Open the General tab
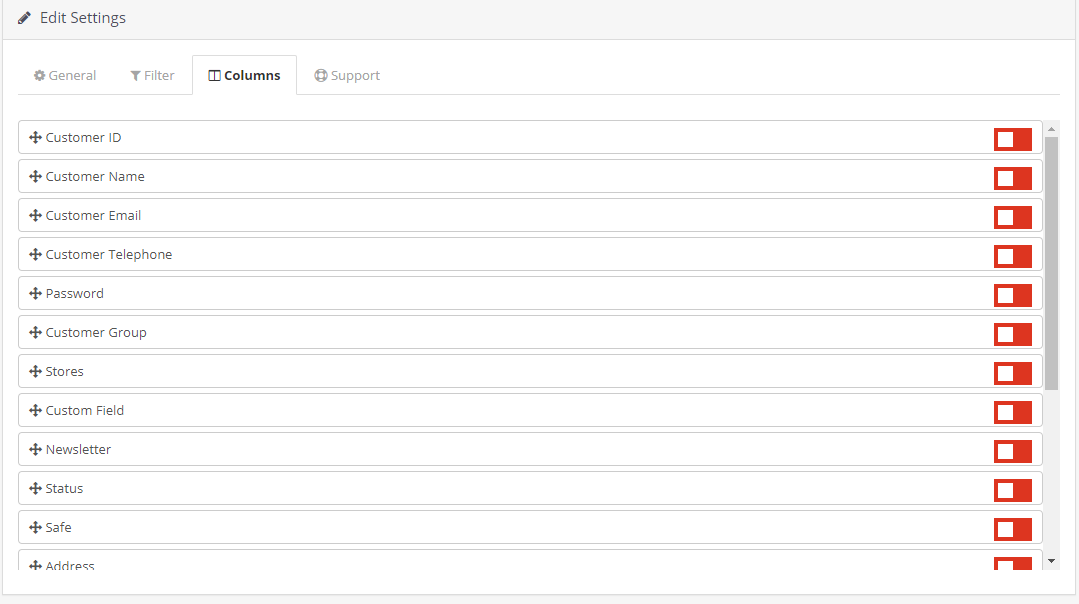 coord(65,76)
